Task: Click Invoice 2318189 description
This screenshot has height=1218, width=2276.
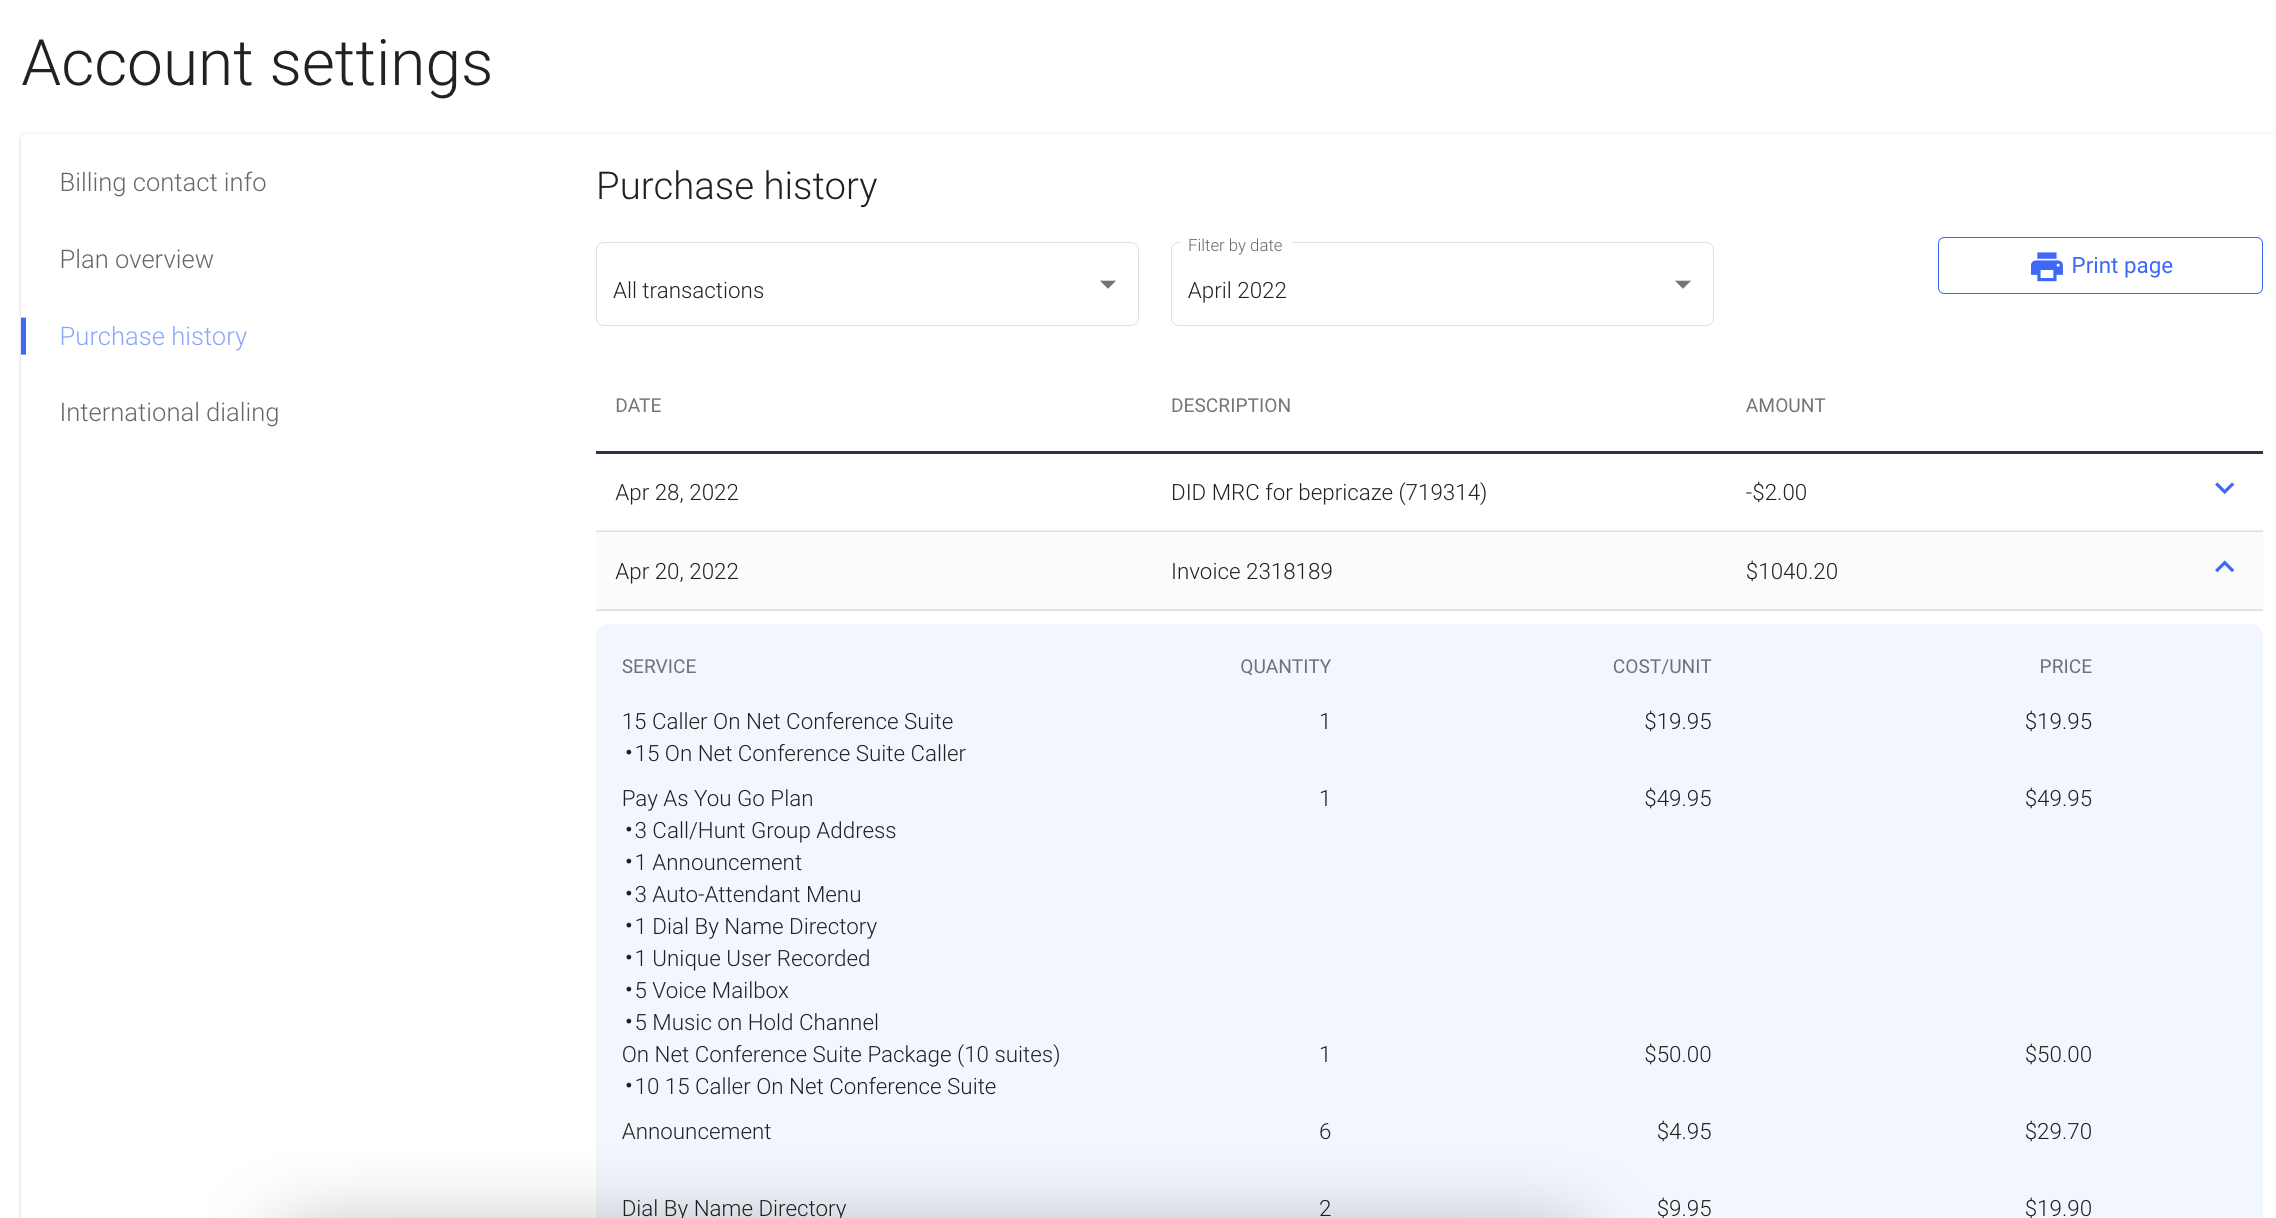Action: click(x=1252, y=571)
